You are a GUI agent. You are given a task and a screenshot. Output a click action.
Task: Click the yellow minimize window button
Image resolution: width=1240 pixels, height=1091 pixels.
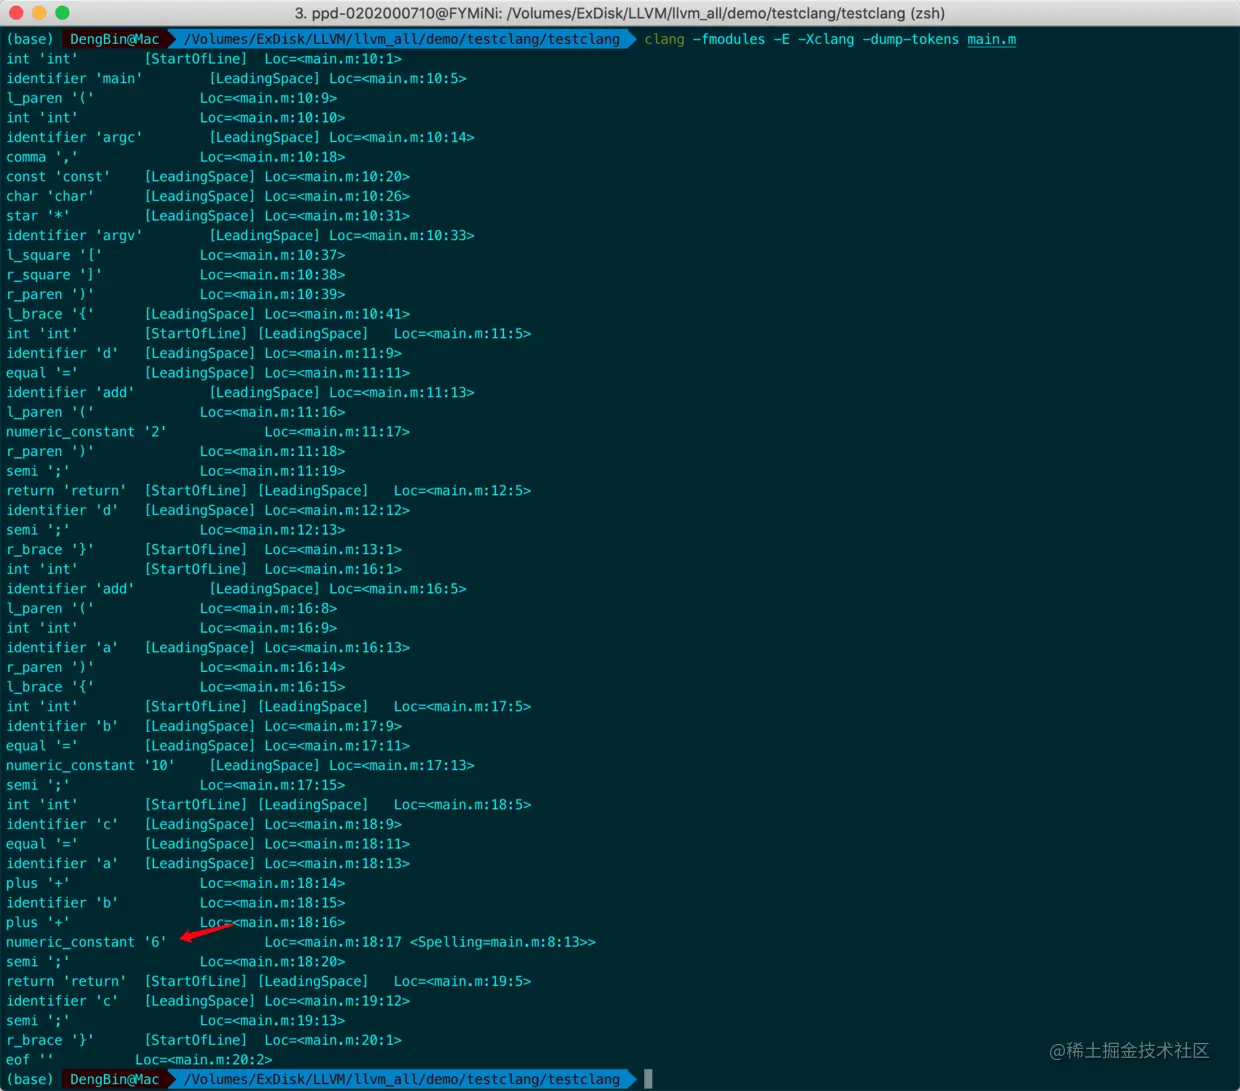coord(40,13)
